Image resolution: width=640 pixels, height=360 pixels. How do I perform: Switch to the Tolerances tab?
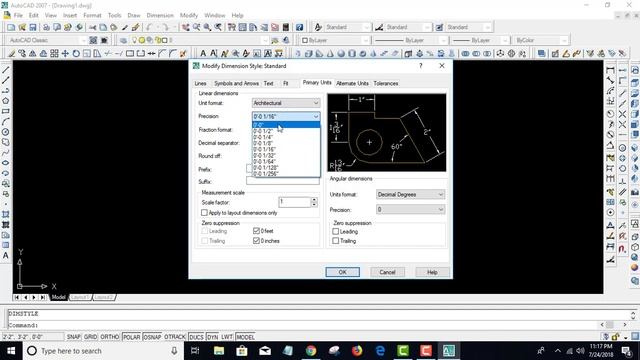point(386,83)
